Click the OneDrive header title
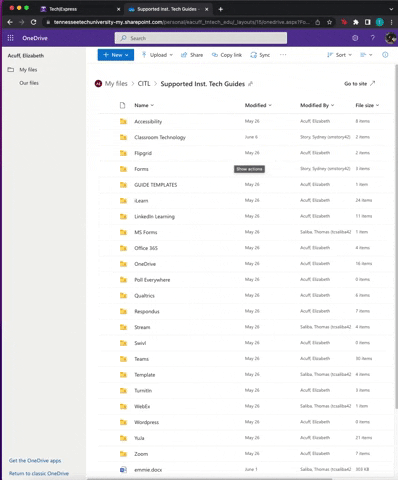 [35, 38]
